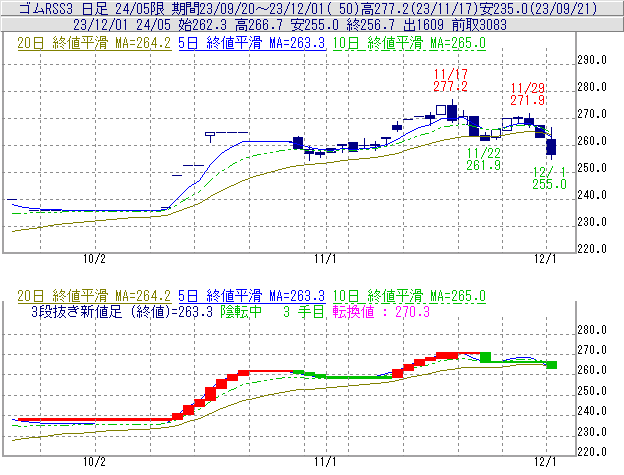
Task: Click the period text 期間23/09/20～23/12/01
Action: pyautogui.click(x=249, y=8)
